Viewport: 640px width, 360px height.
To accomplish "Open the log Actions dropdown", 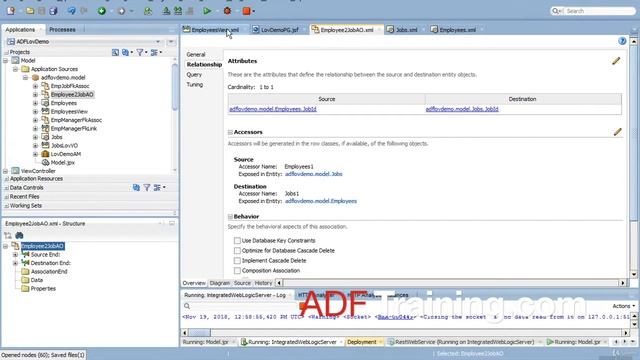I will [x=624, y=306].
